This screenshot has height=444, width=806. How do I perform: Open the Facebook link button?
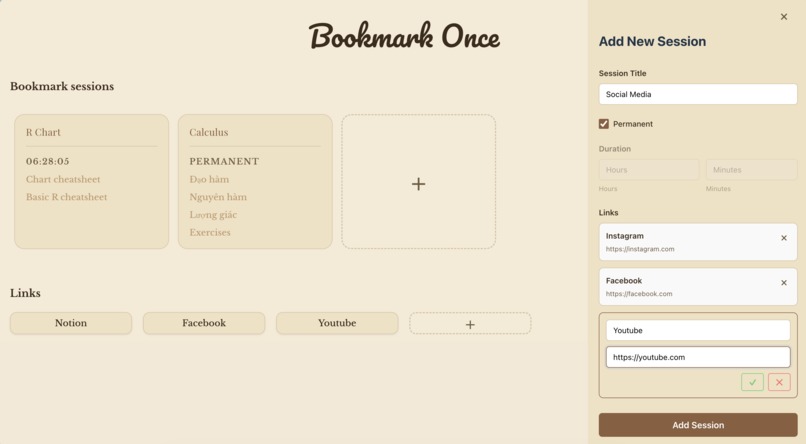[204, 323]
